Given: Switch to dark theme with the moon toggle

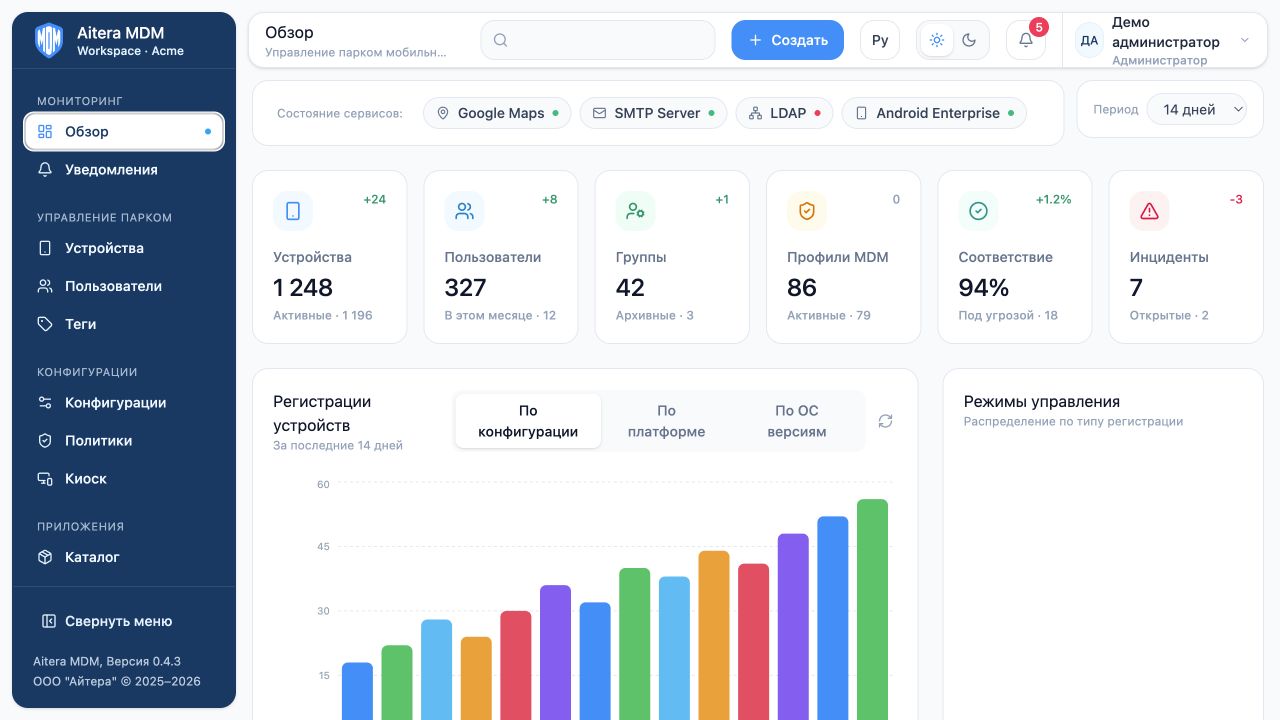Looking at the screenshot, I should coord(969,40).
